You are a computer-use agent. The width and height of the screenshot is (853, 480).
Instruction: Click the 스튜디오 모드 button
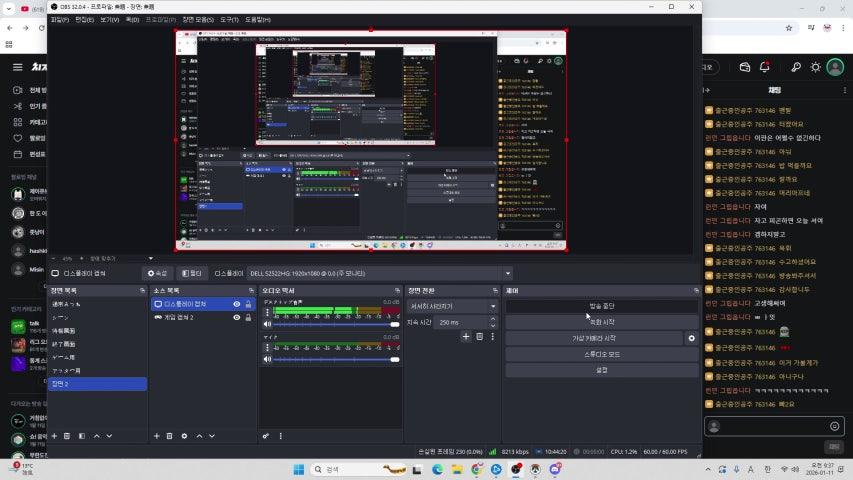601,354
